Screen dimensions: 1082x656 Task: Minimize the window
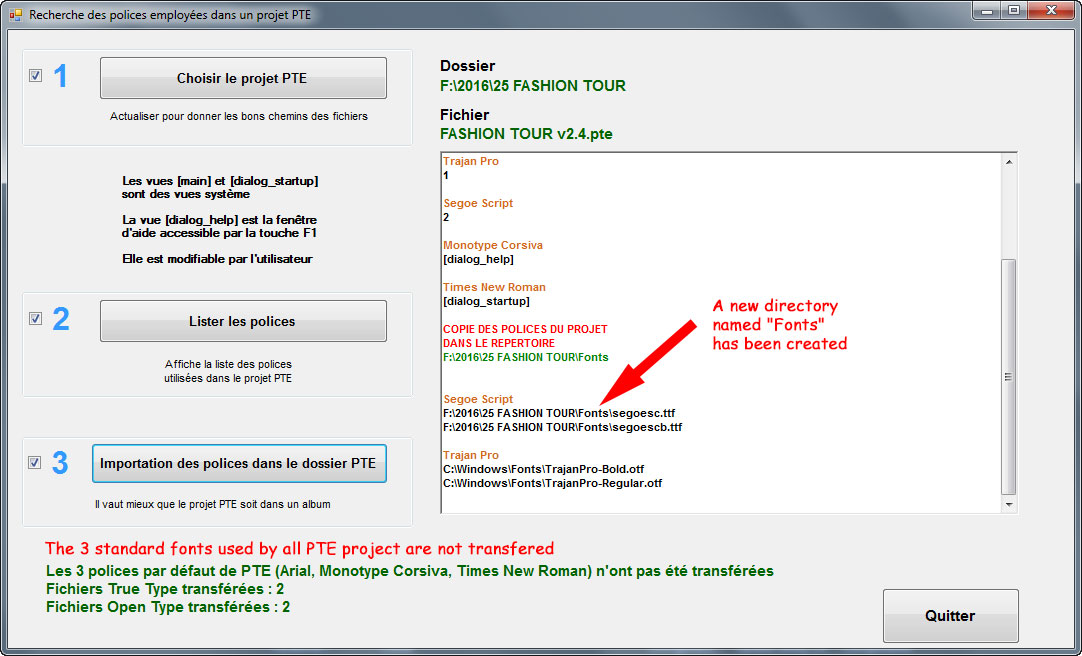(x=988, y=10)
